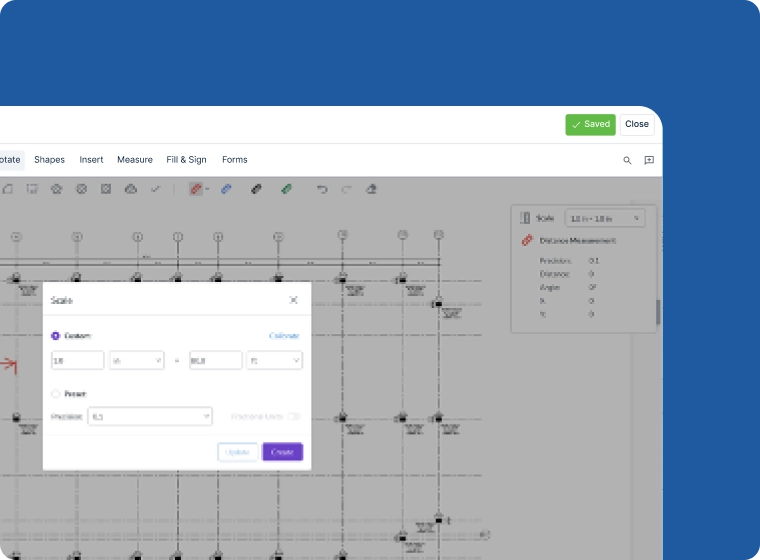Open the Scale dropdown in measurement panel
Image resolution: width=760 pixels, height=560 pixels.
click(605, 218)
